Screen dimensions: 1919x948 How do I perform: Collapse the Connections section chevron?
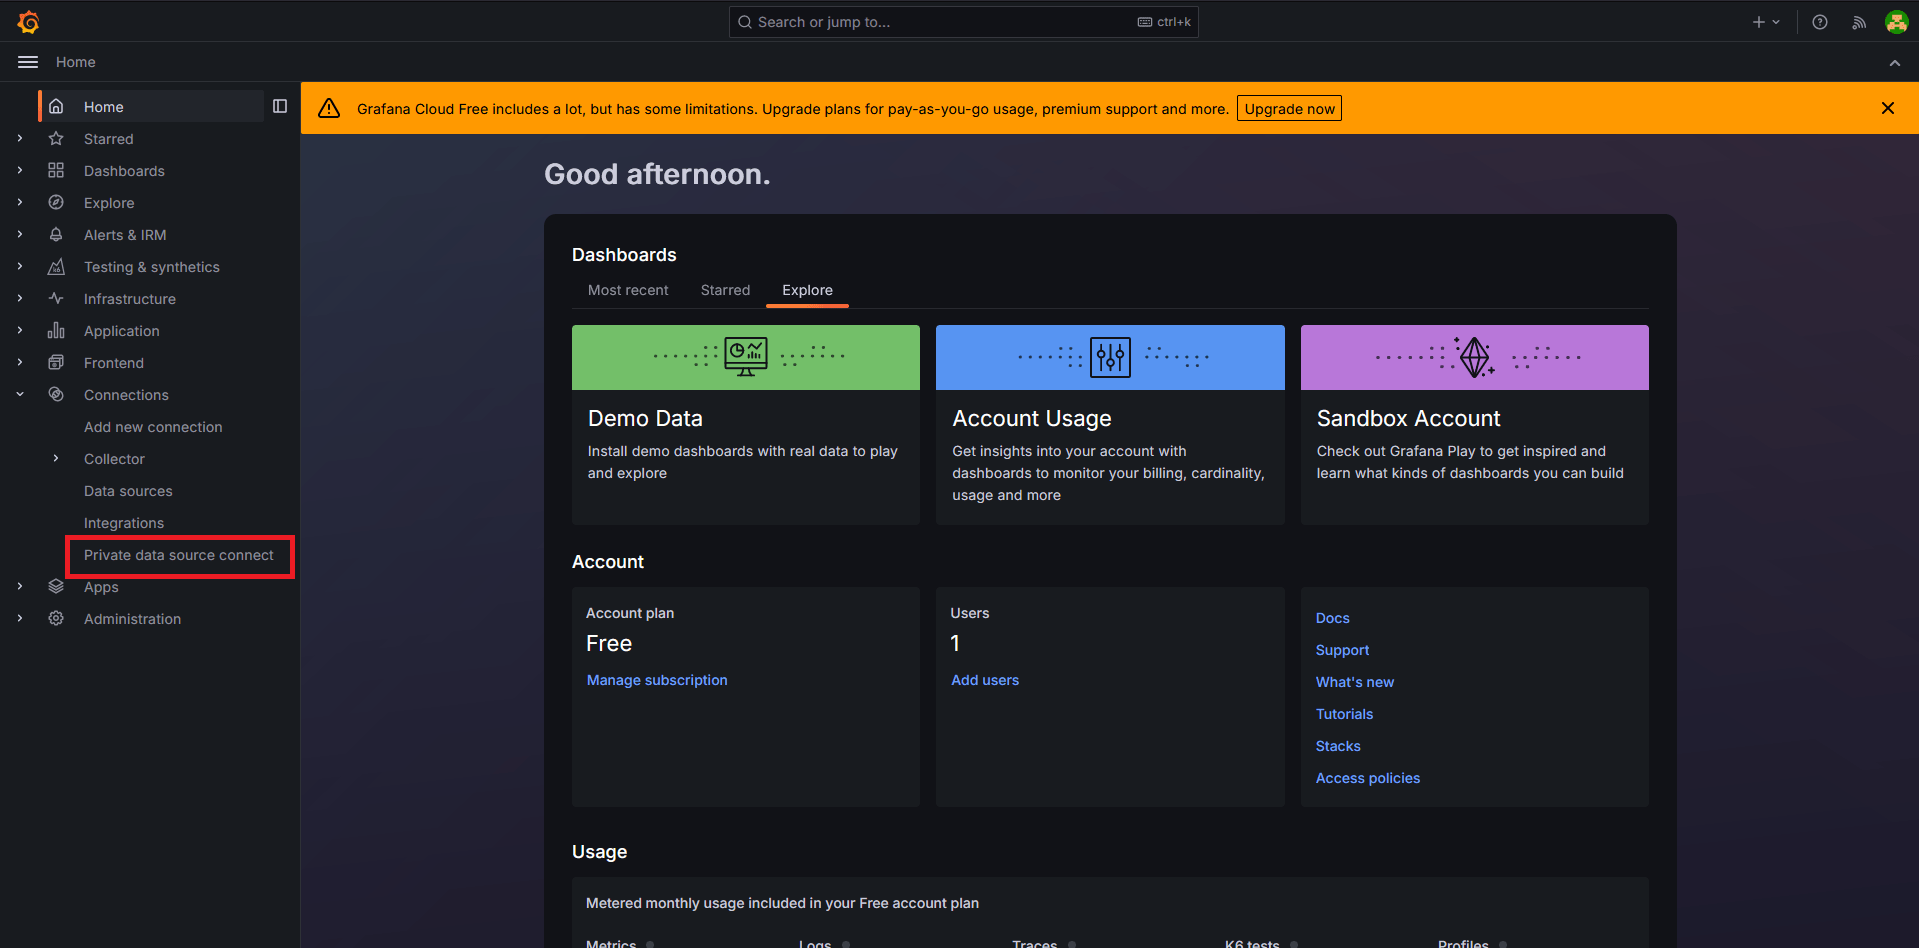[x=20, y=394]
